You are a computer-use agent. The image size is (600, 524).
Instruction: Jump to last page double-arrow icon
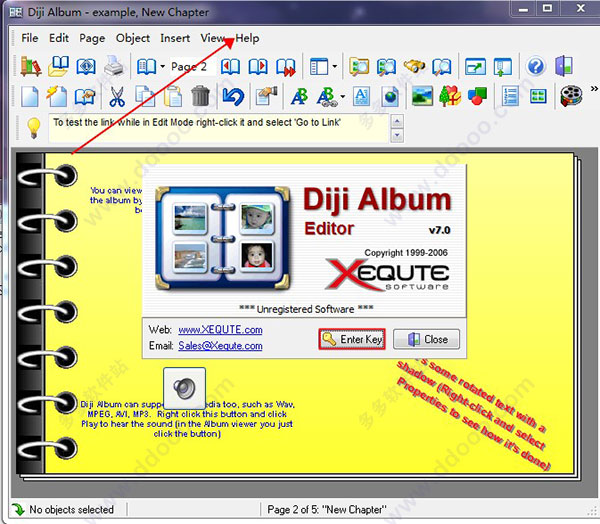286,67
